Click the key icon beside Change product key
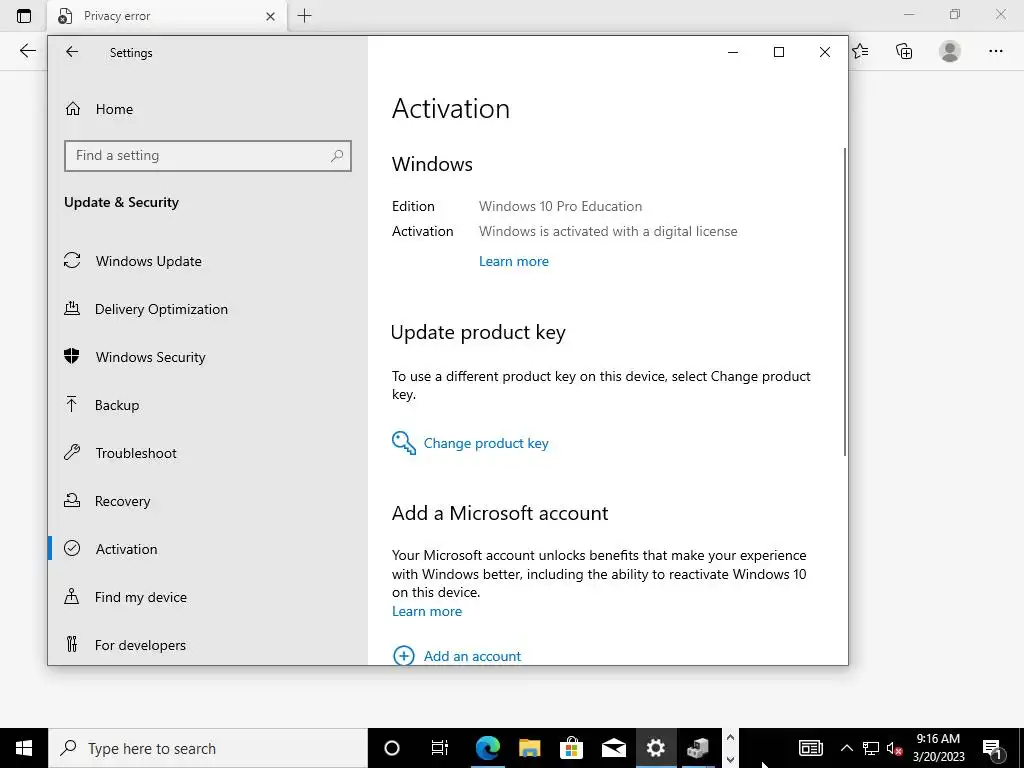Image resolution: width=1024 pixels, height=768 pixels. click(x=404, y=443)
